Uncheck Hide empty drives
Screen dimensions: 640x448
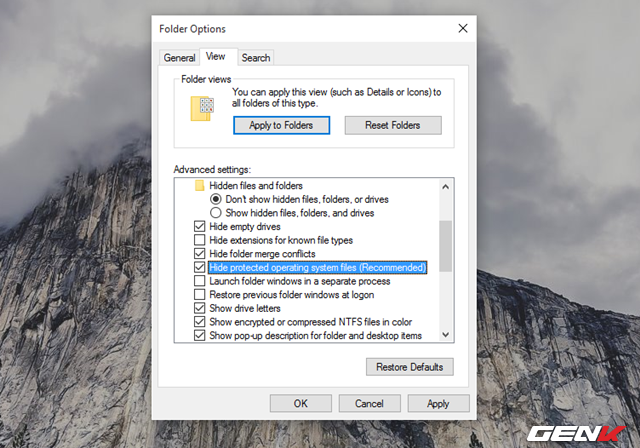click(x=200, y=226)
